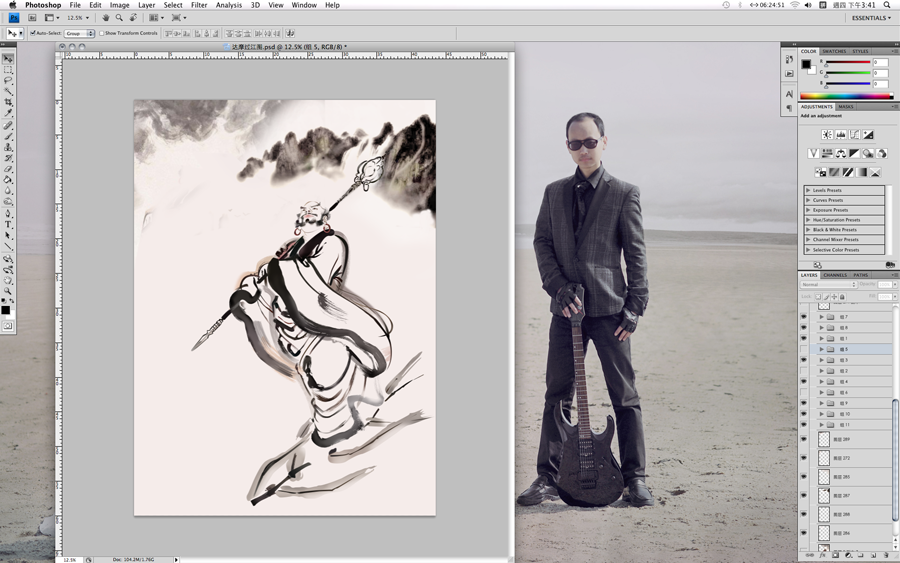
Task: Toggle the Auto-Select checkbox
Action: click(x=33, y=33)
